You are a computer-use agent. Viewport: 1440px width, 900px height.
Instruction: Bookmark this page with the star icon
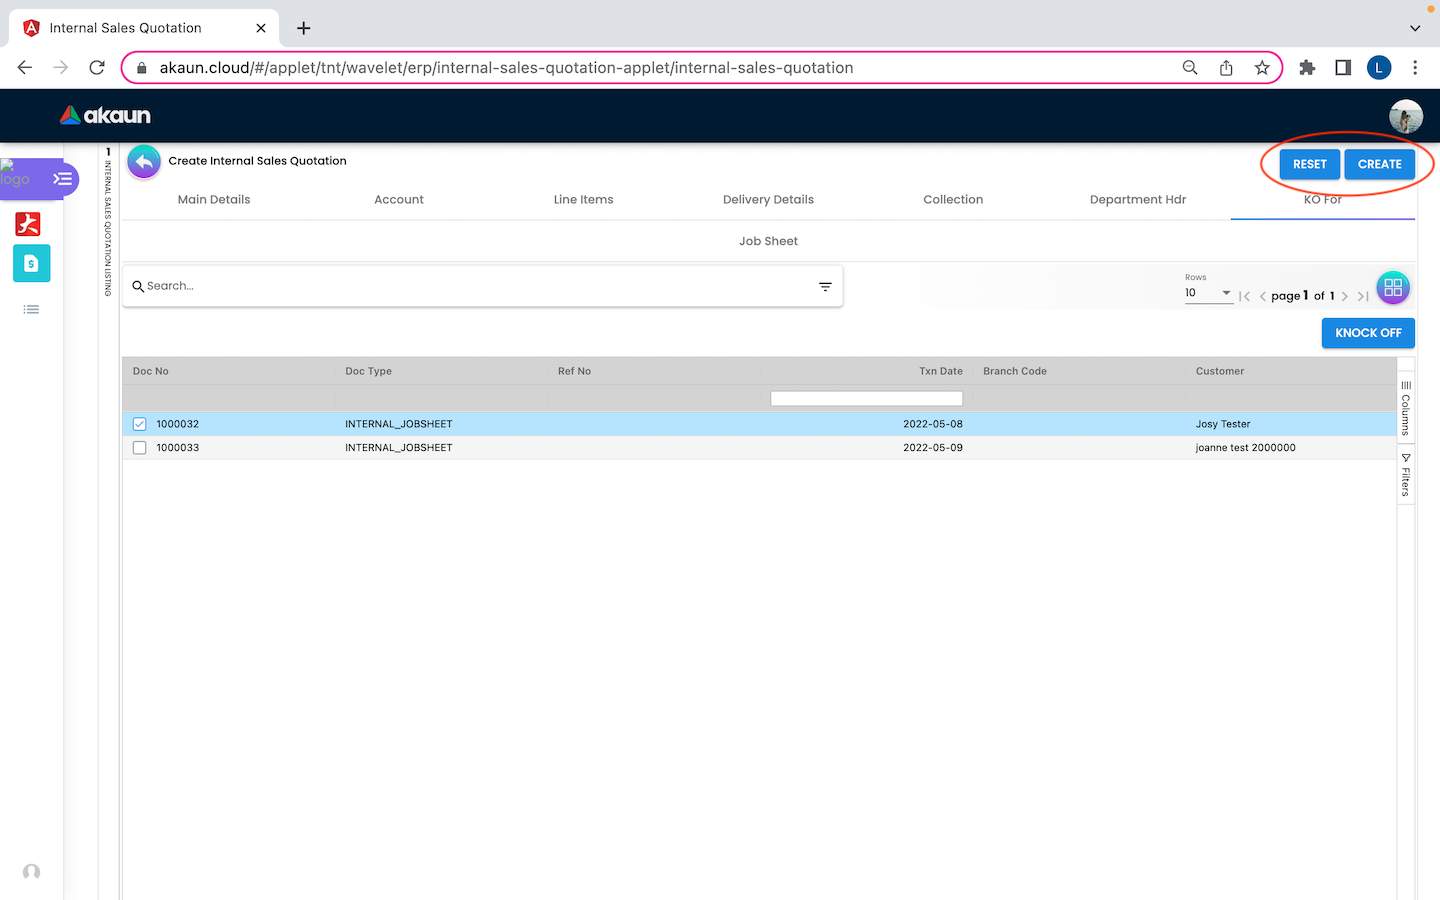point(1262,68)
